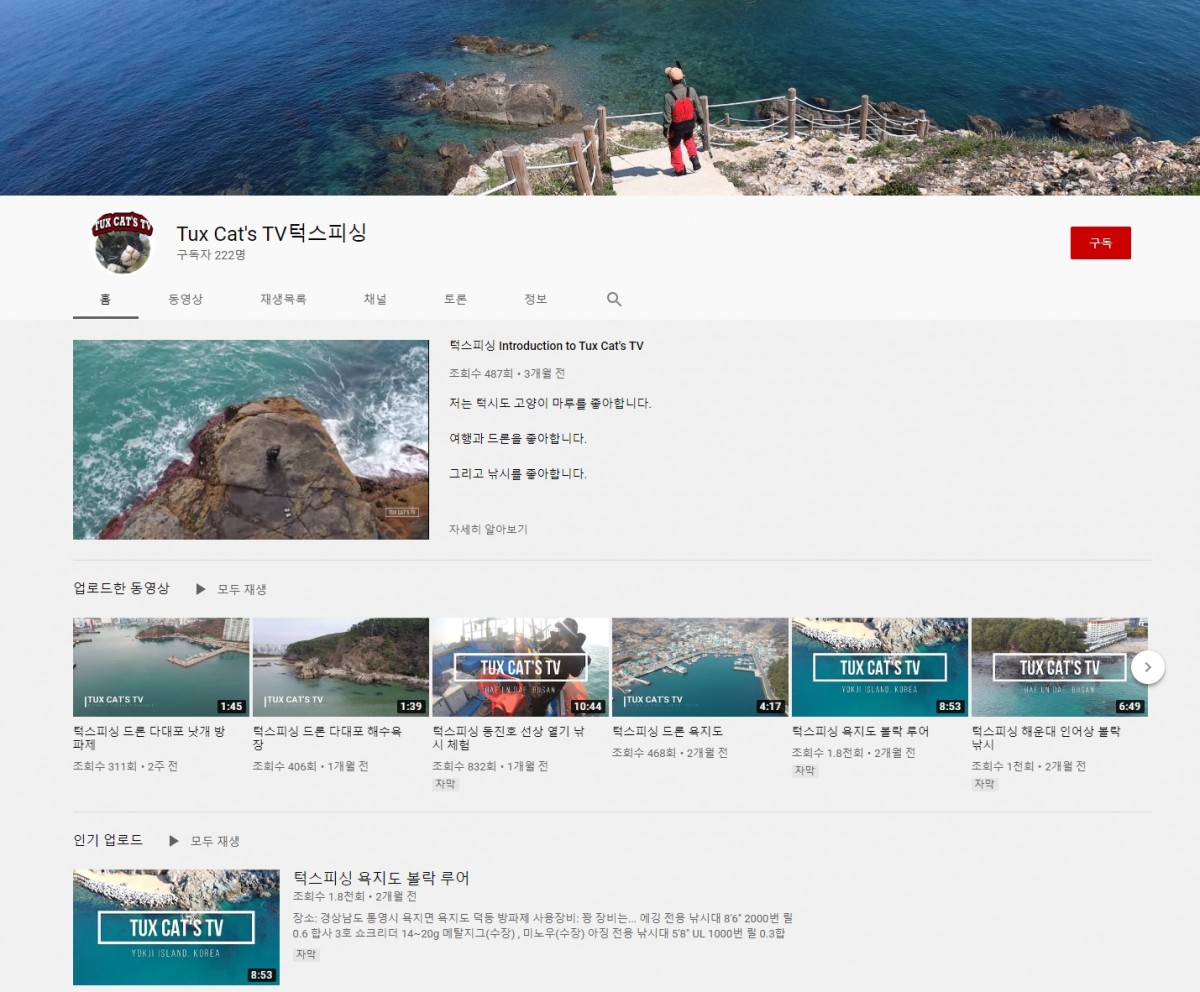Click the featured video title Introduction to Tux Cat's TV
1200x992 pixels.
[x=546, y=346]
